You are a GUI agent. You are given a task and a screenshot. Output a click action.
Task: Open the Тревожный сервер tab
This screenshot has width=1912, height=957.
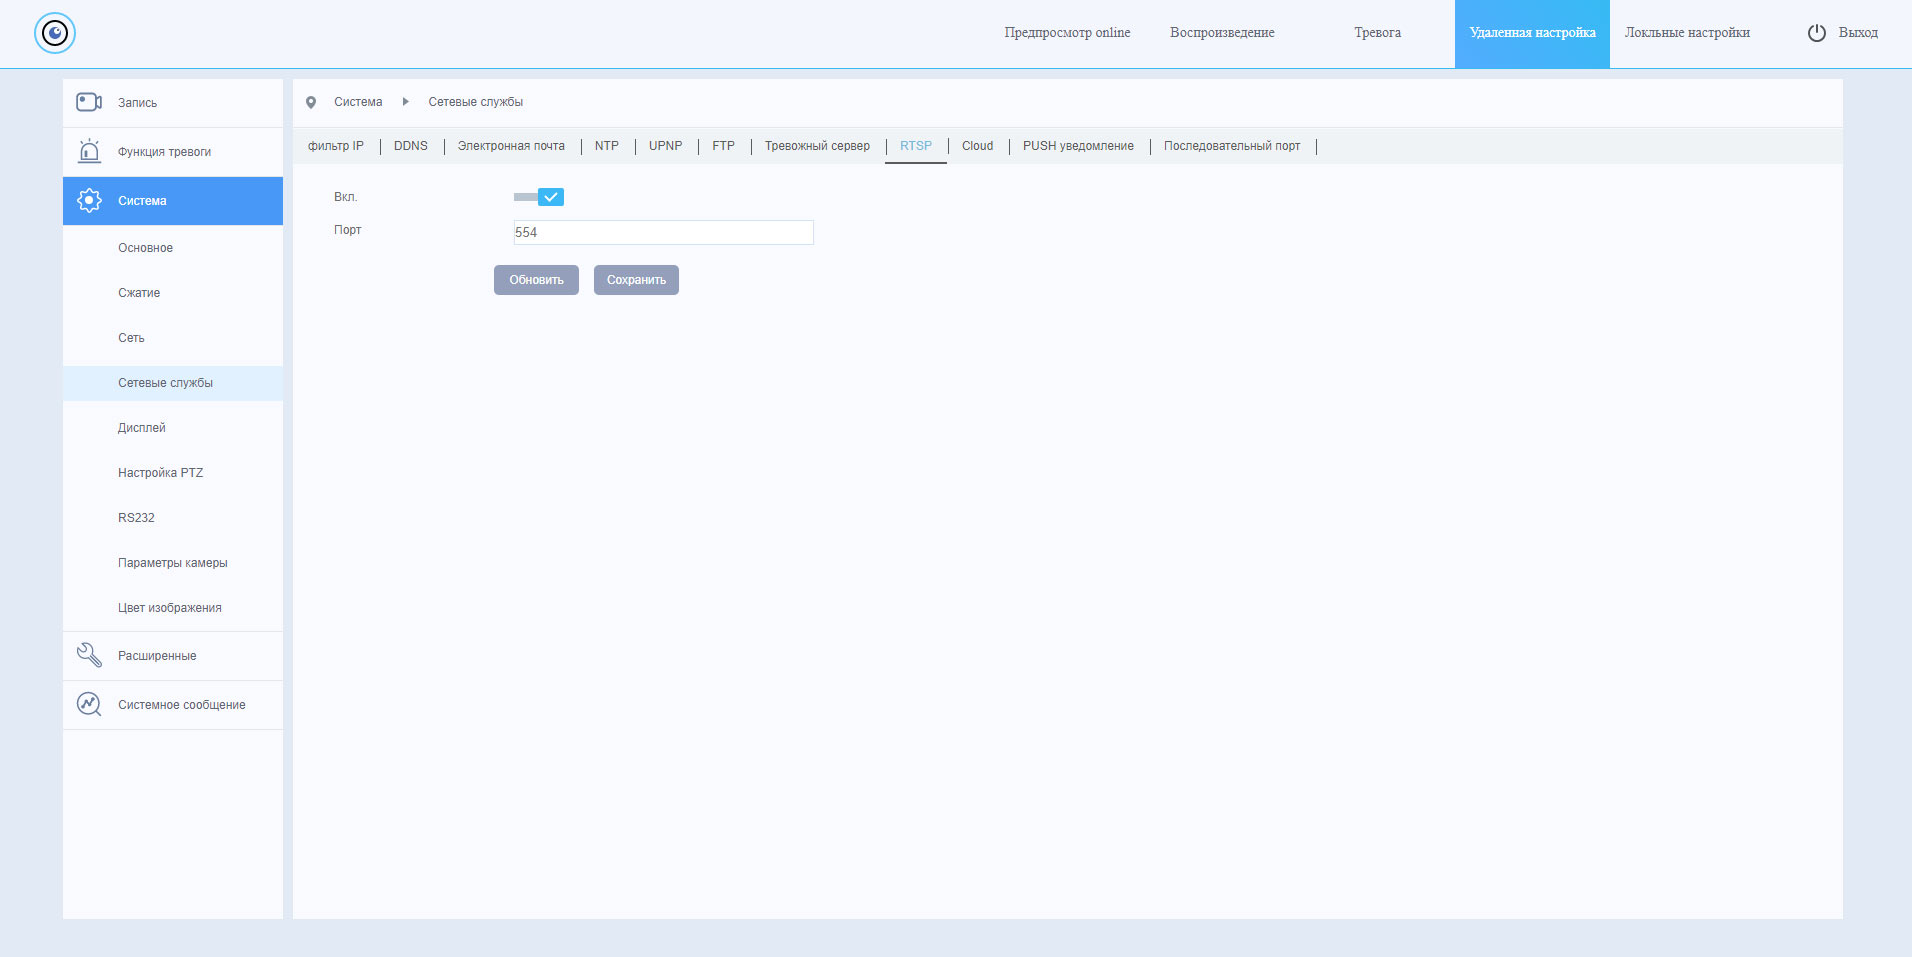[x=817, y=146]
